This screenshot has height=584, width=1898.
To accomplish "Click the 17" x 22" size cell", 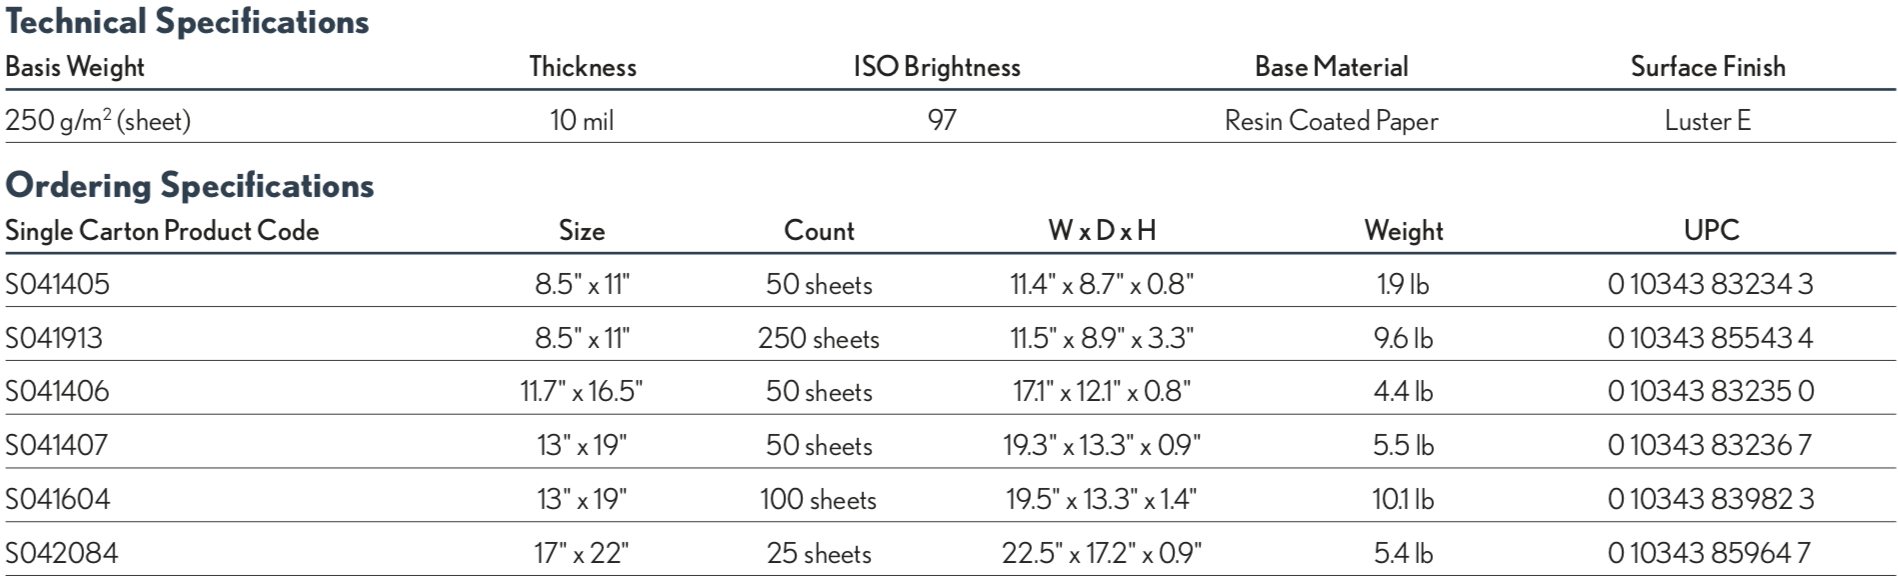I will coord(582,553).
